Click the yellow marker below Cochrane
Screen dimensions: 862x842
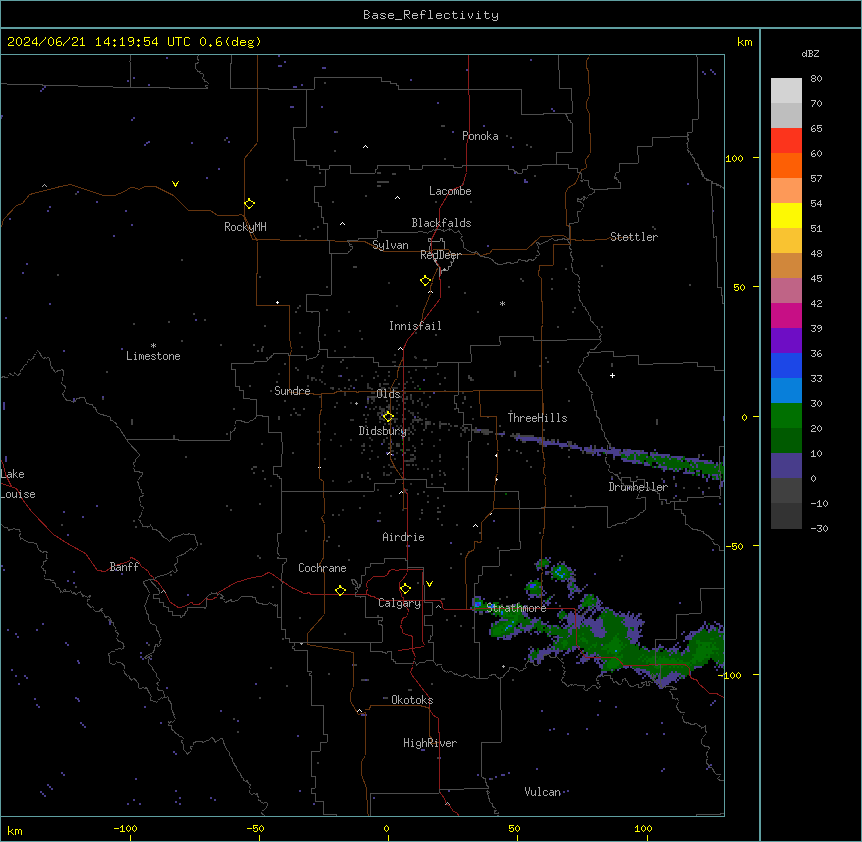(x=340, y=590)
